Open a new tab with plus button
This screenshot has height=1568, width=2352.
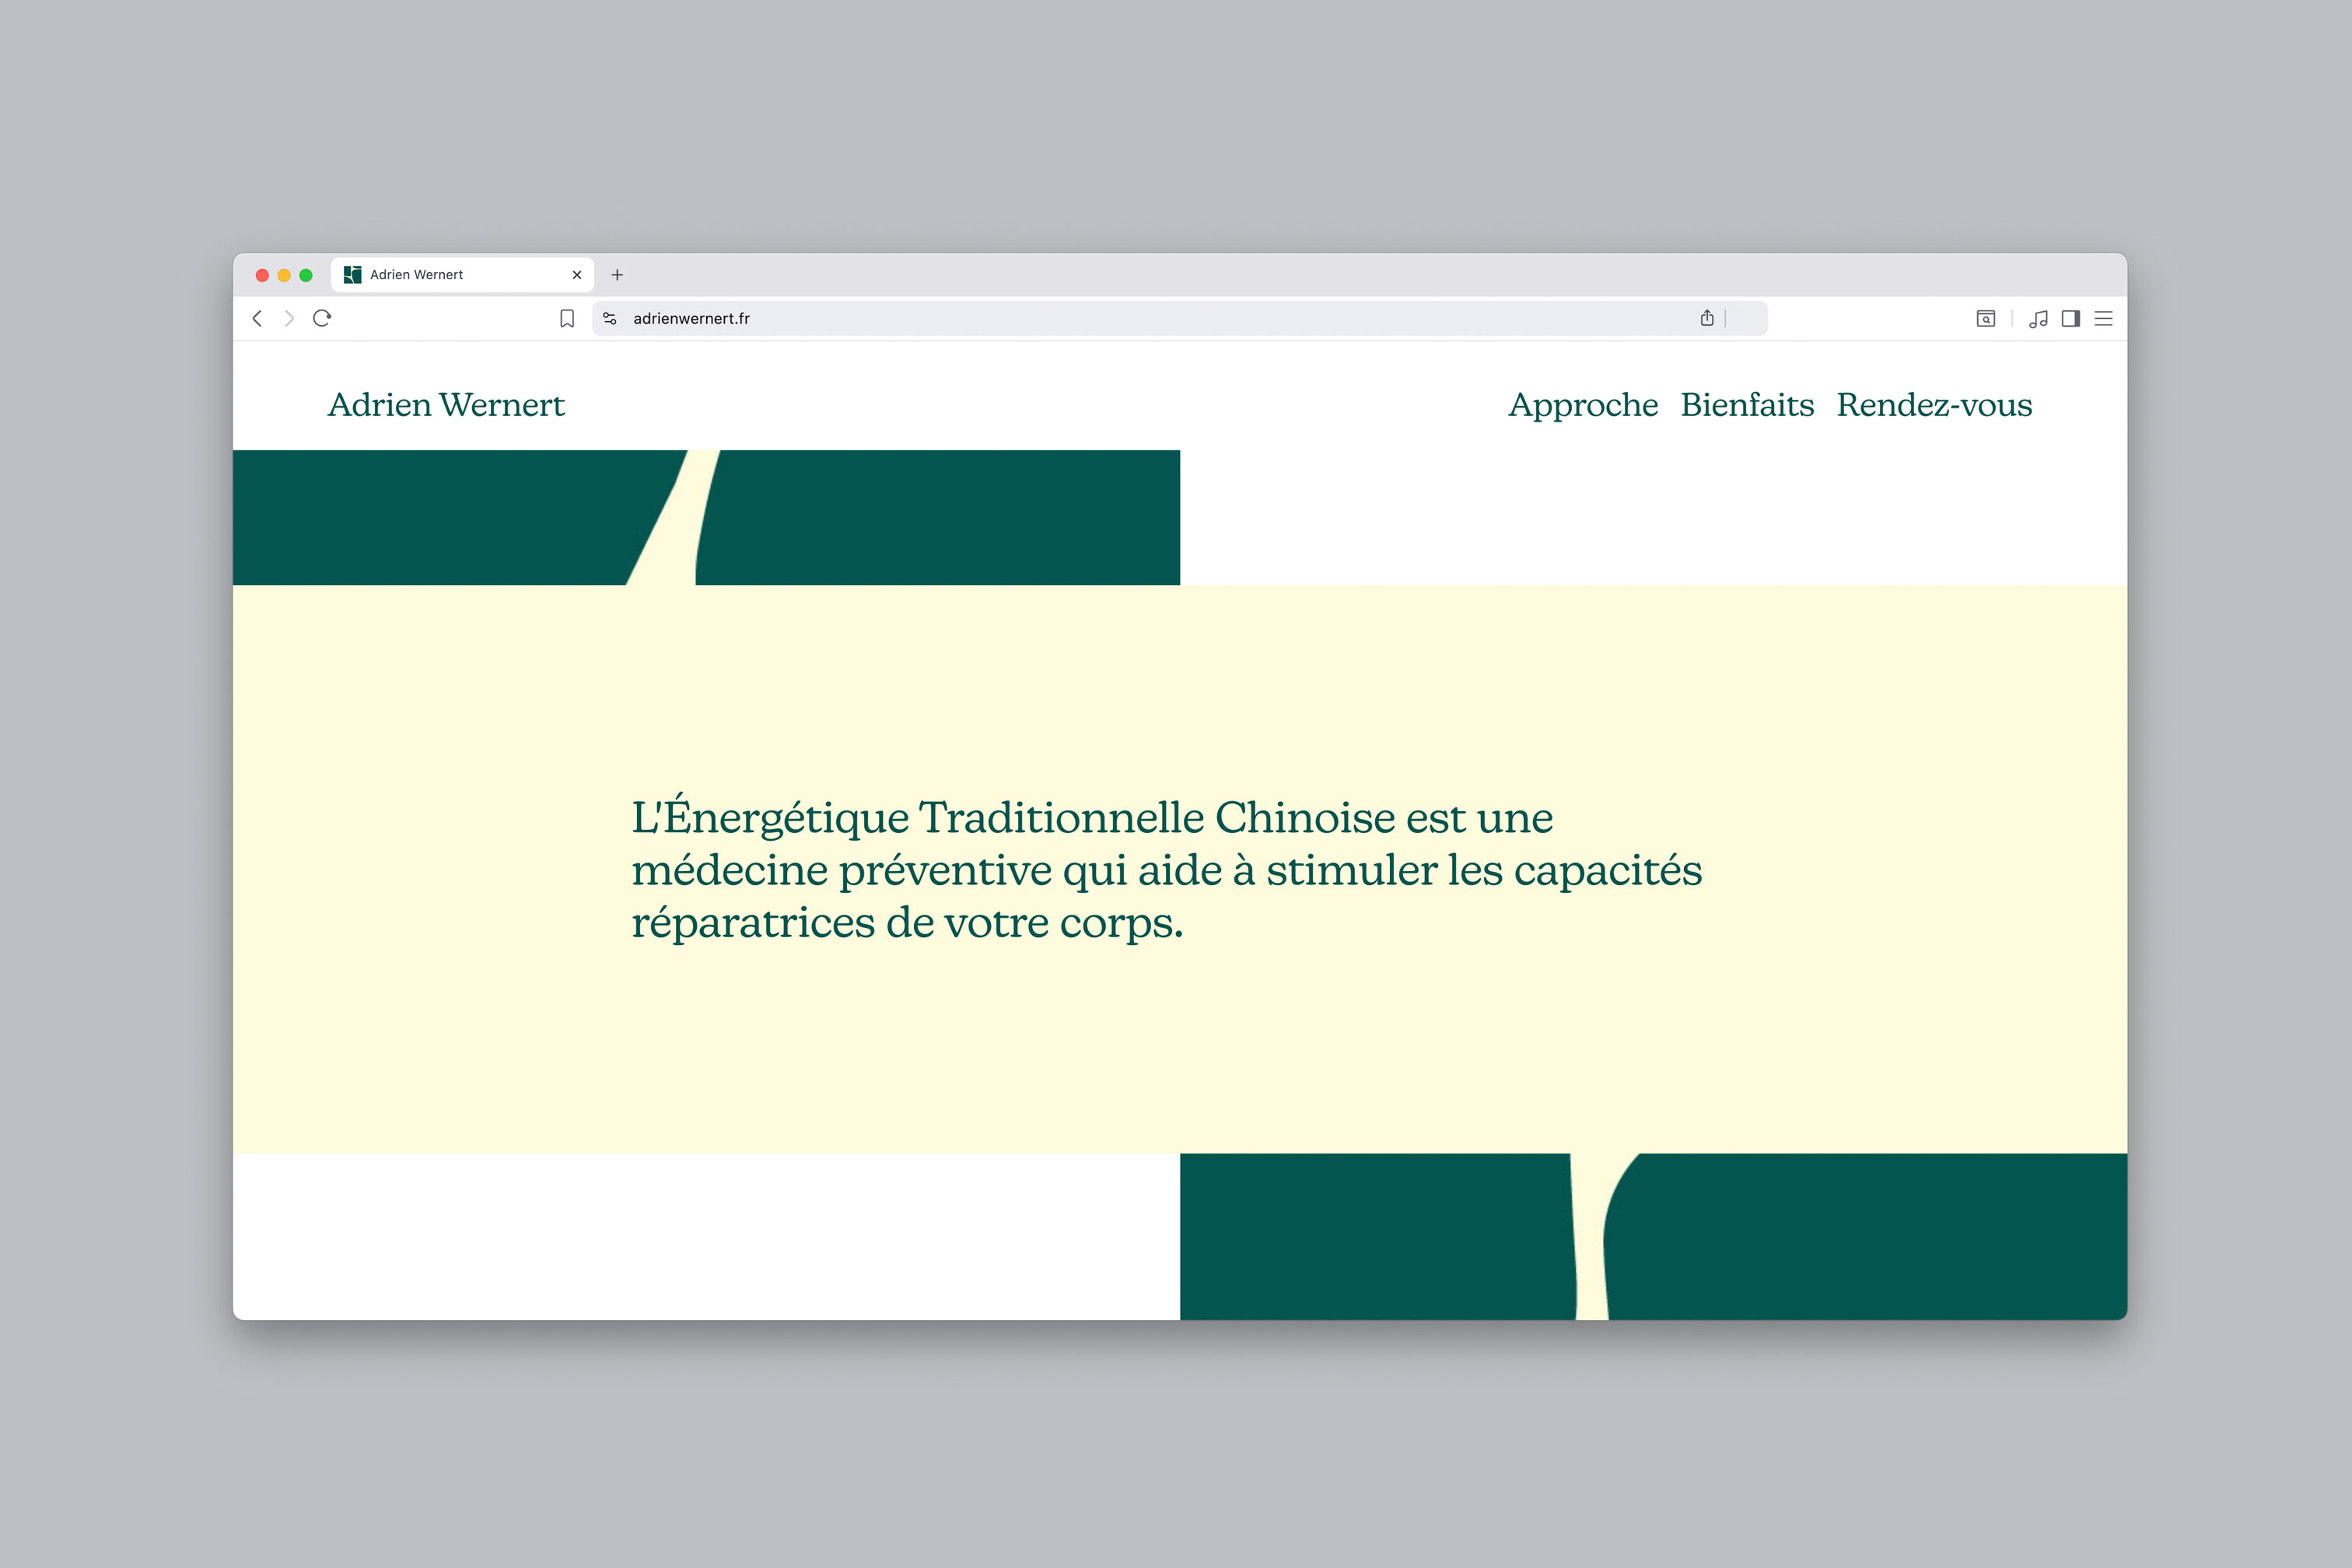[x=617, y=275]
